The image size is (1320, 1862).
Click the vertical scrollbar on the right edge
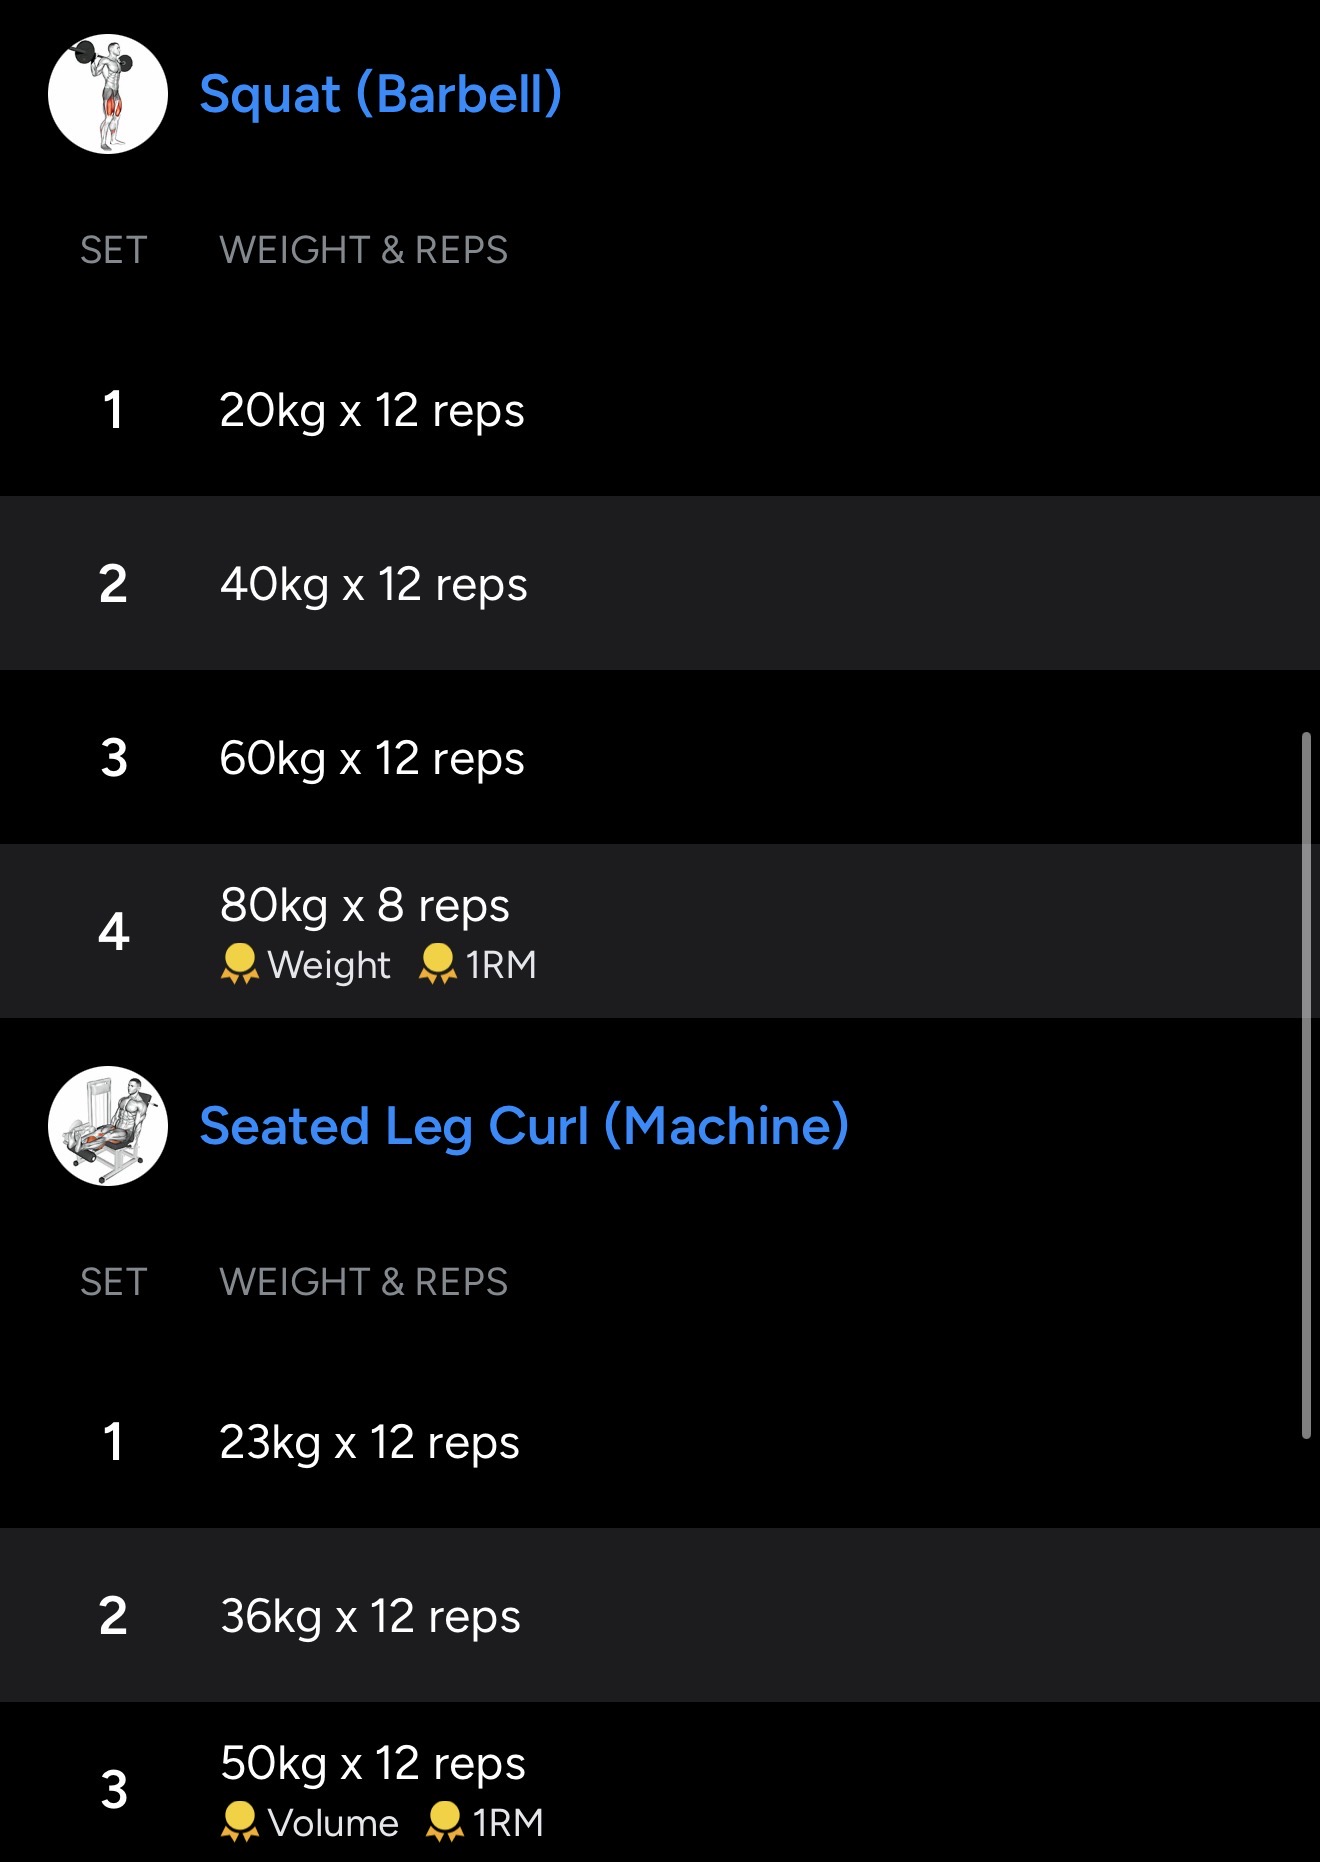1306,1085
